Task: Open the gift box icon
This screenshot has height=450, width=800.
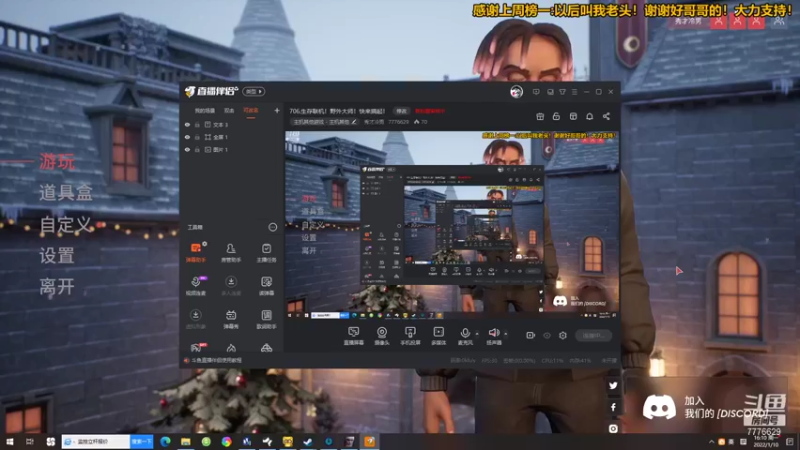Action: click(540, 116)
